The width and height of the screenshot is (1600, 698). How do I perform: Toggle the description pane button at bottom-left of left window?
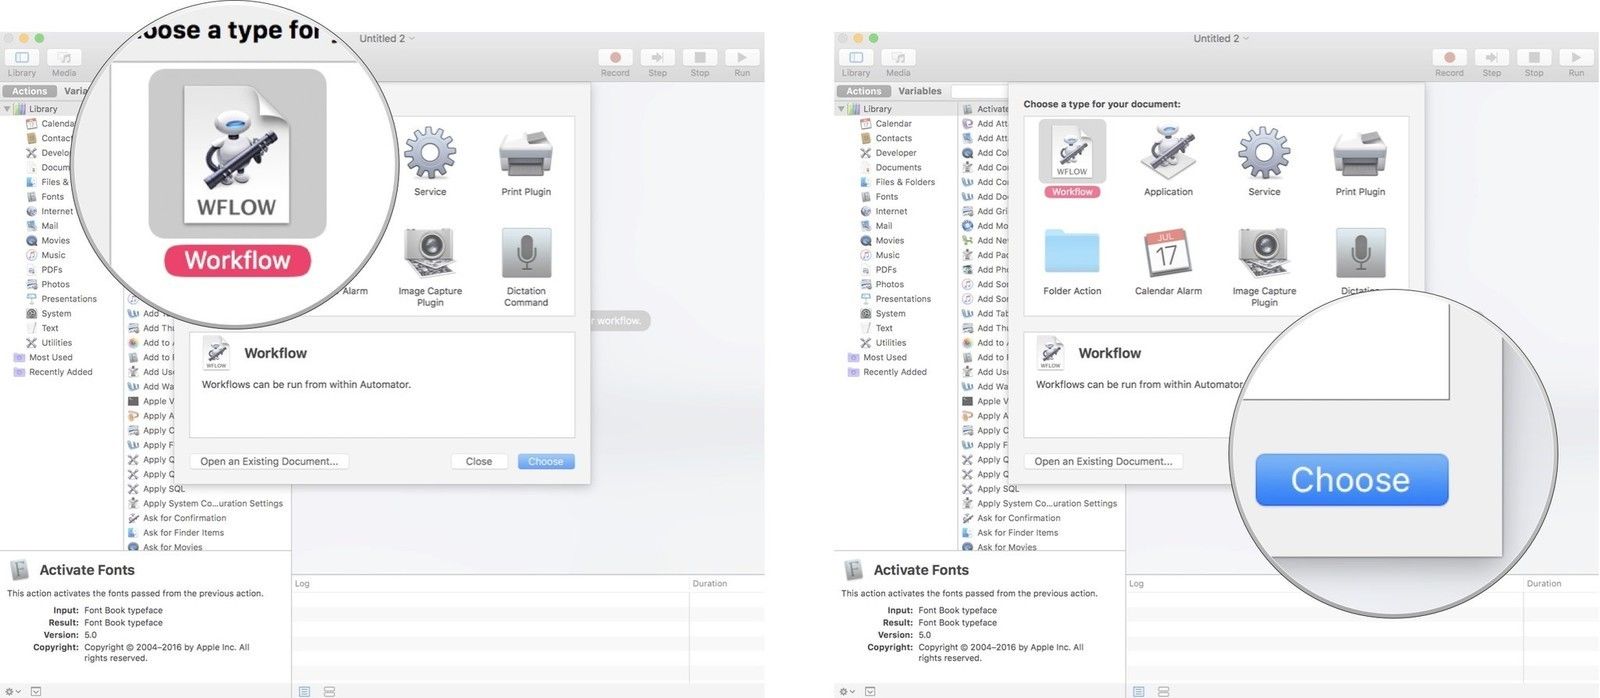tap(36, 691)
